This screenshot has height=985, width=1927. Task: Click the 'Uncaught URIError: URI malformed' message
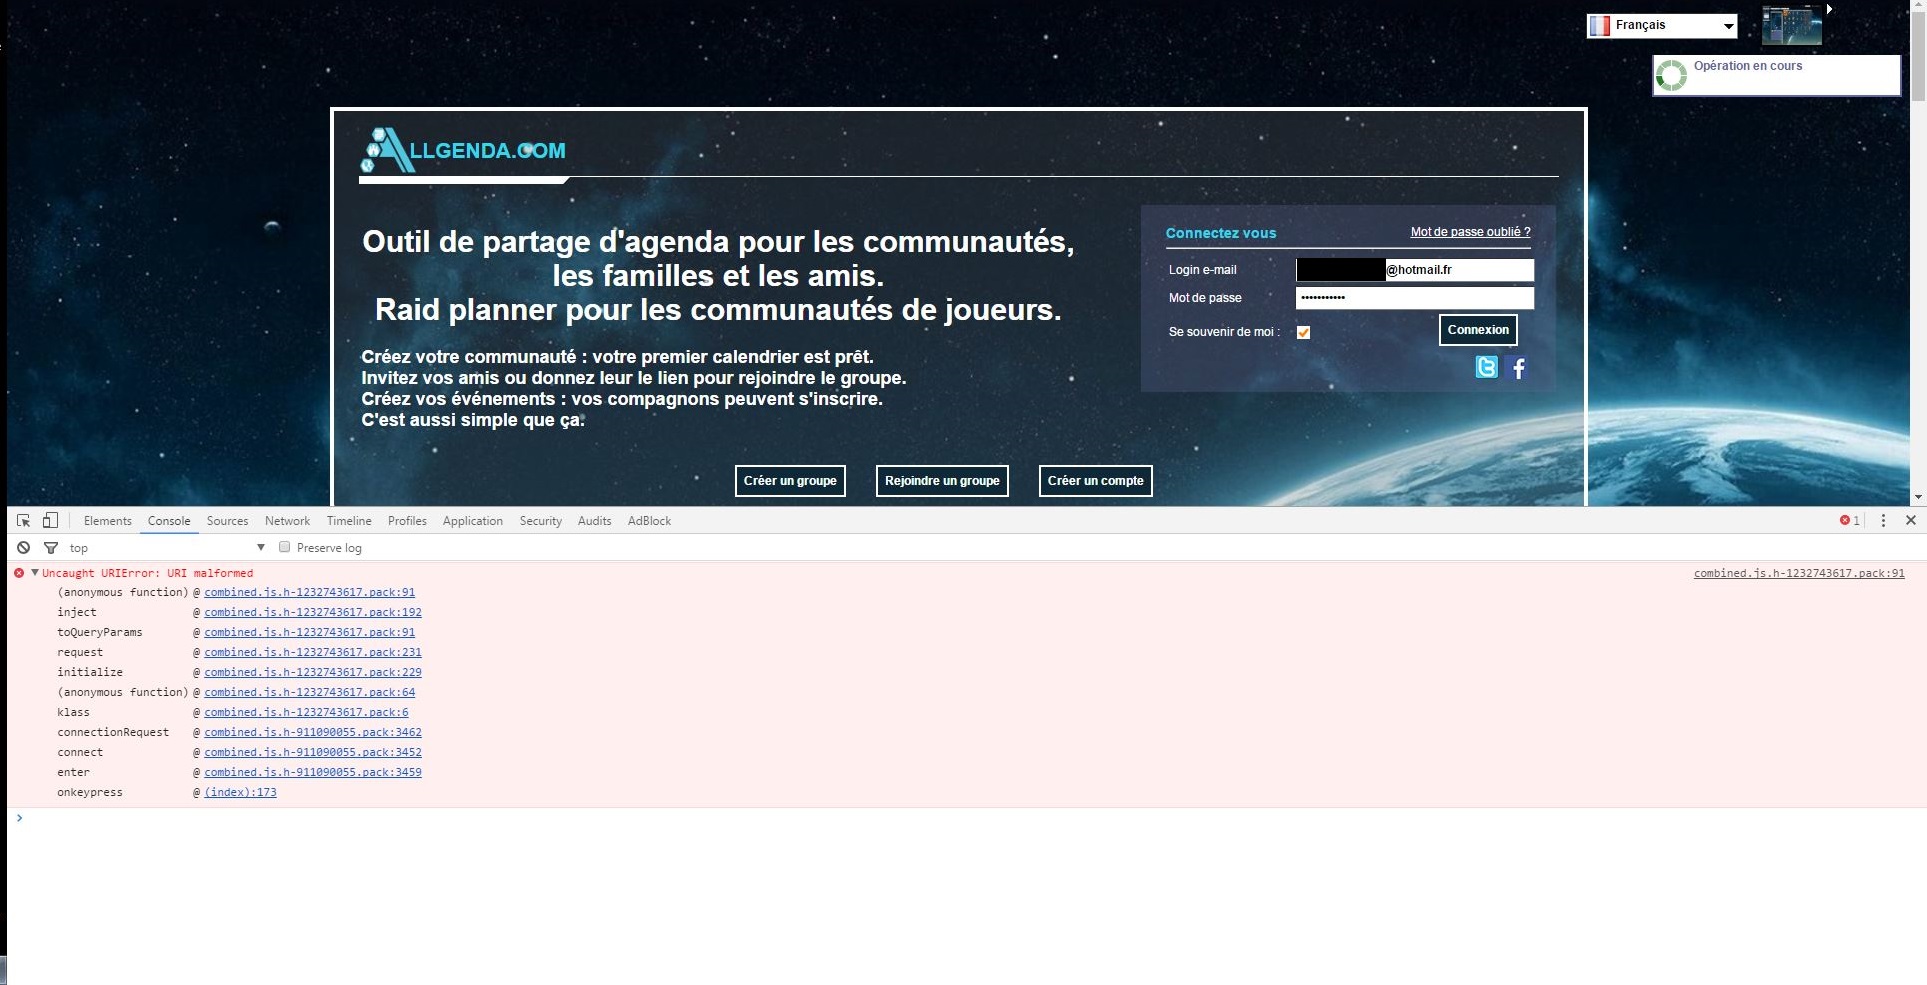point(147,573)
